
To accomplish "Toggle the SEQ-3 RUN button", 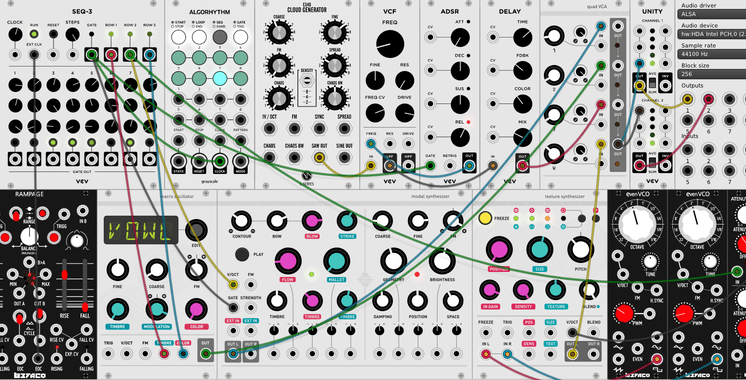I will 34,34.
